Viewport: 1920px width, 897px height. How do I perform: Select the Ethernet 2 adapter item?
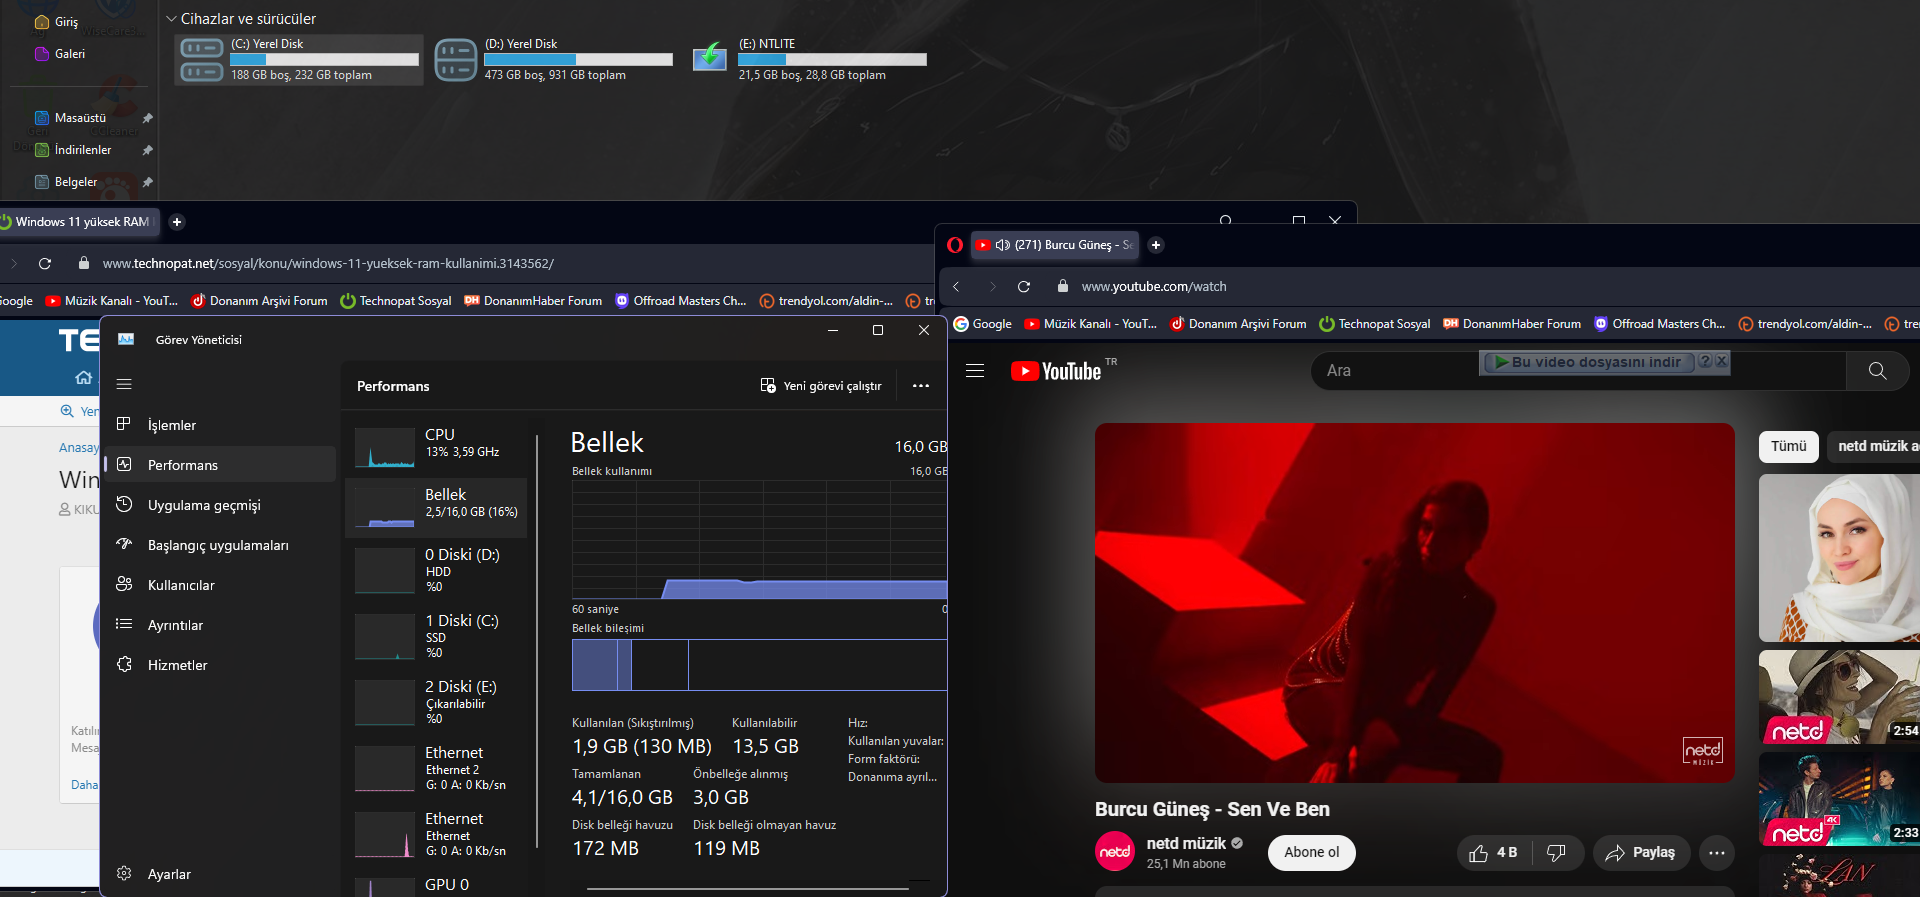point(436,768)
